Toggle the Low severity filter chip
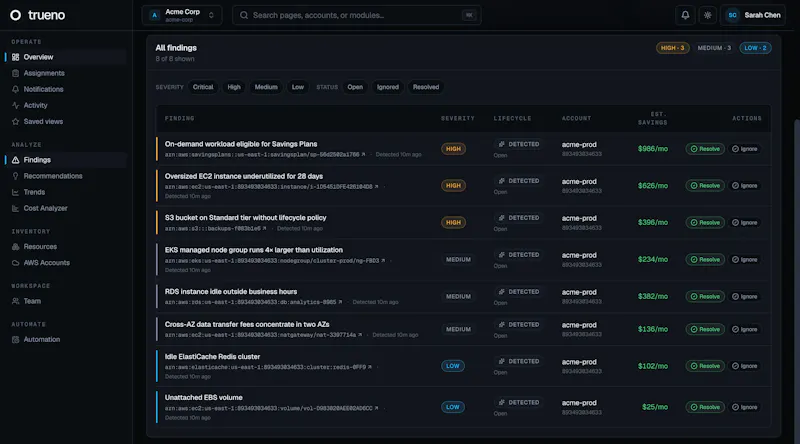This screenshot has width=800, height=444. click(x=298, y=87)
